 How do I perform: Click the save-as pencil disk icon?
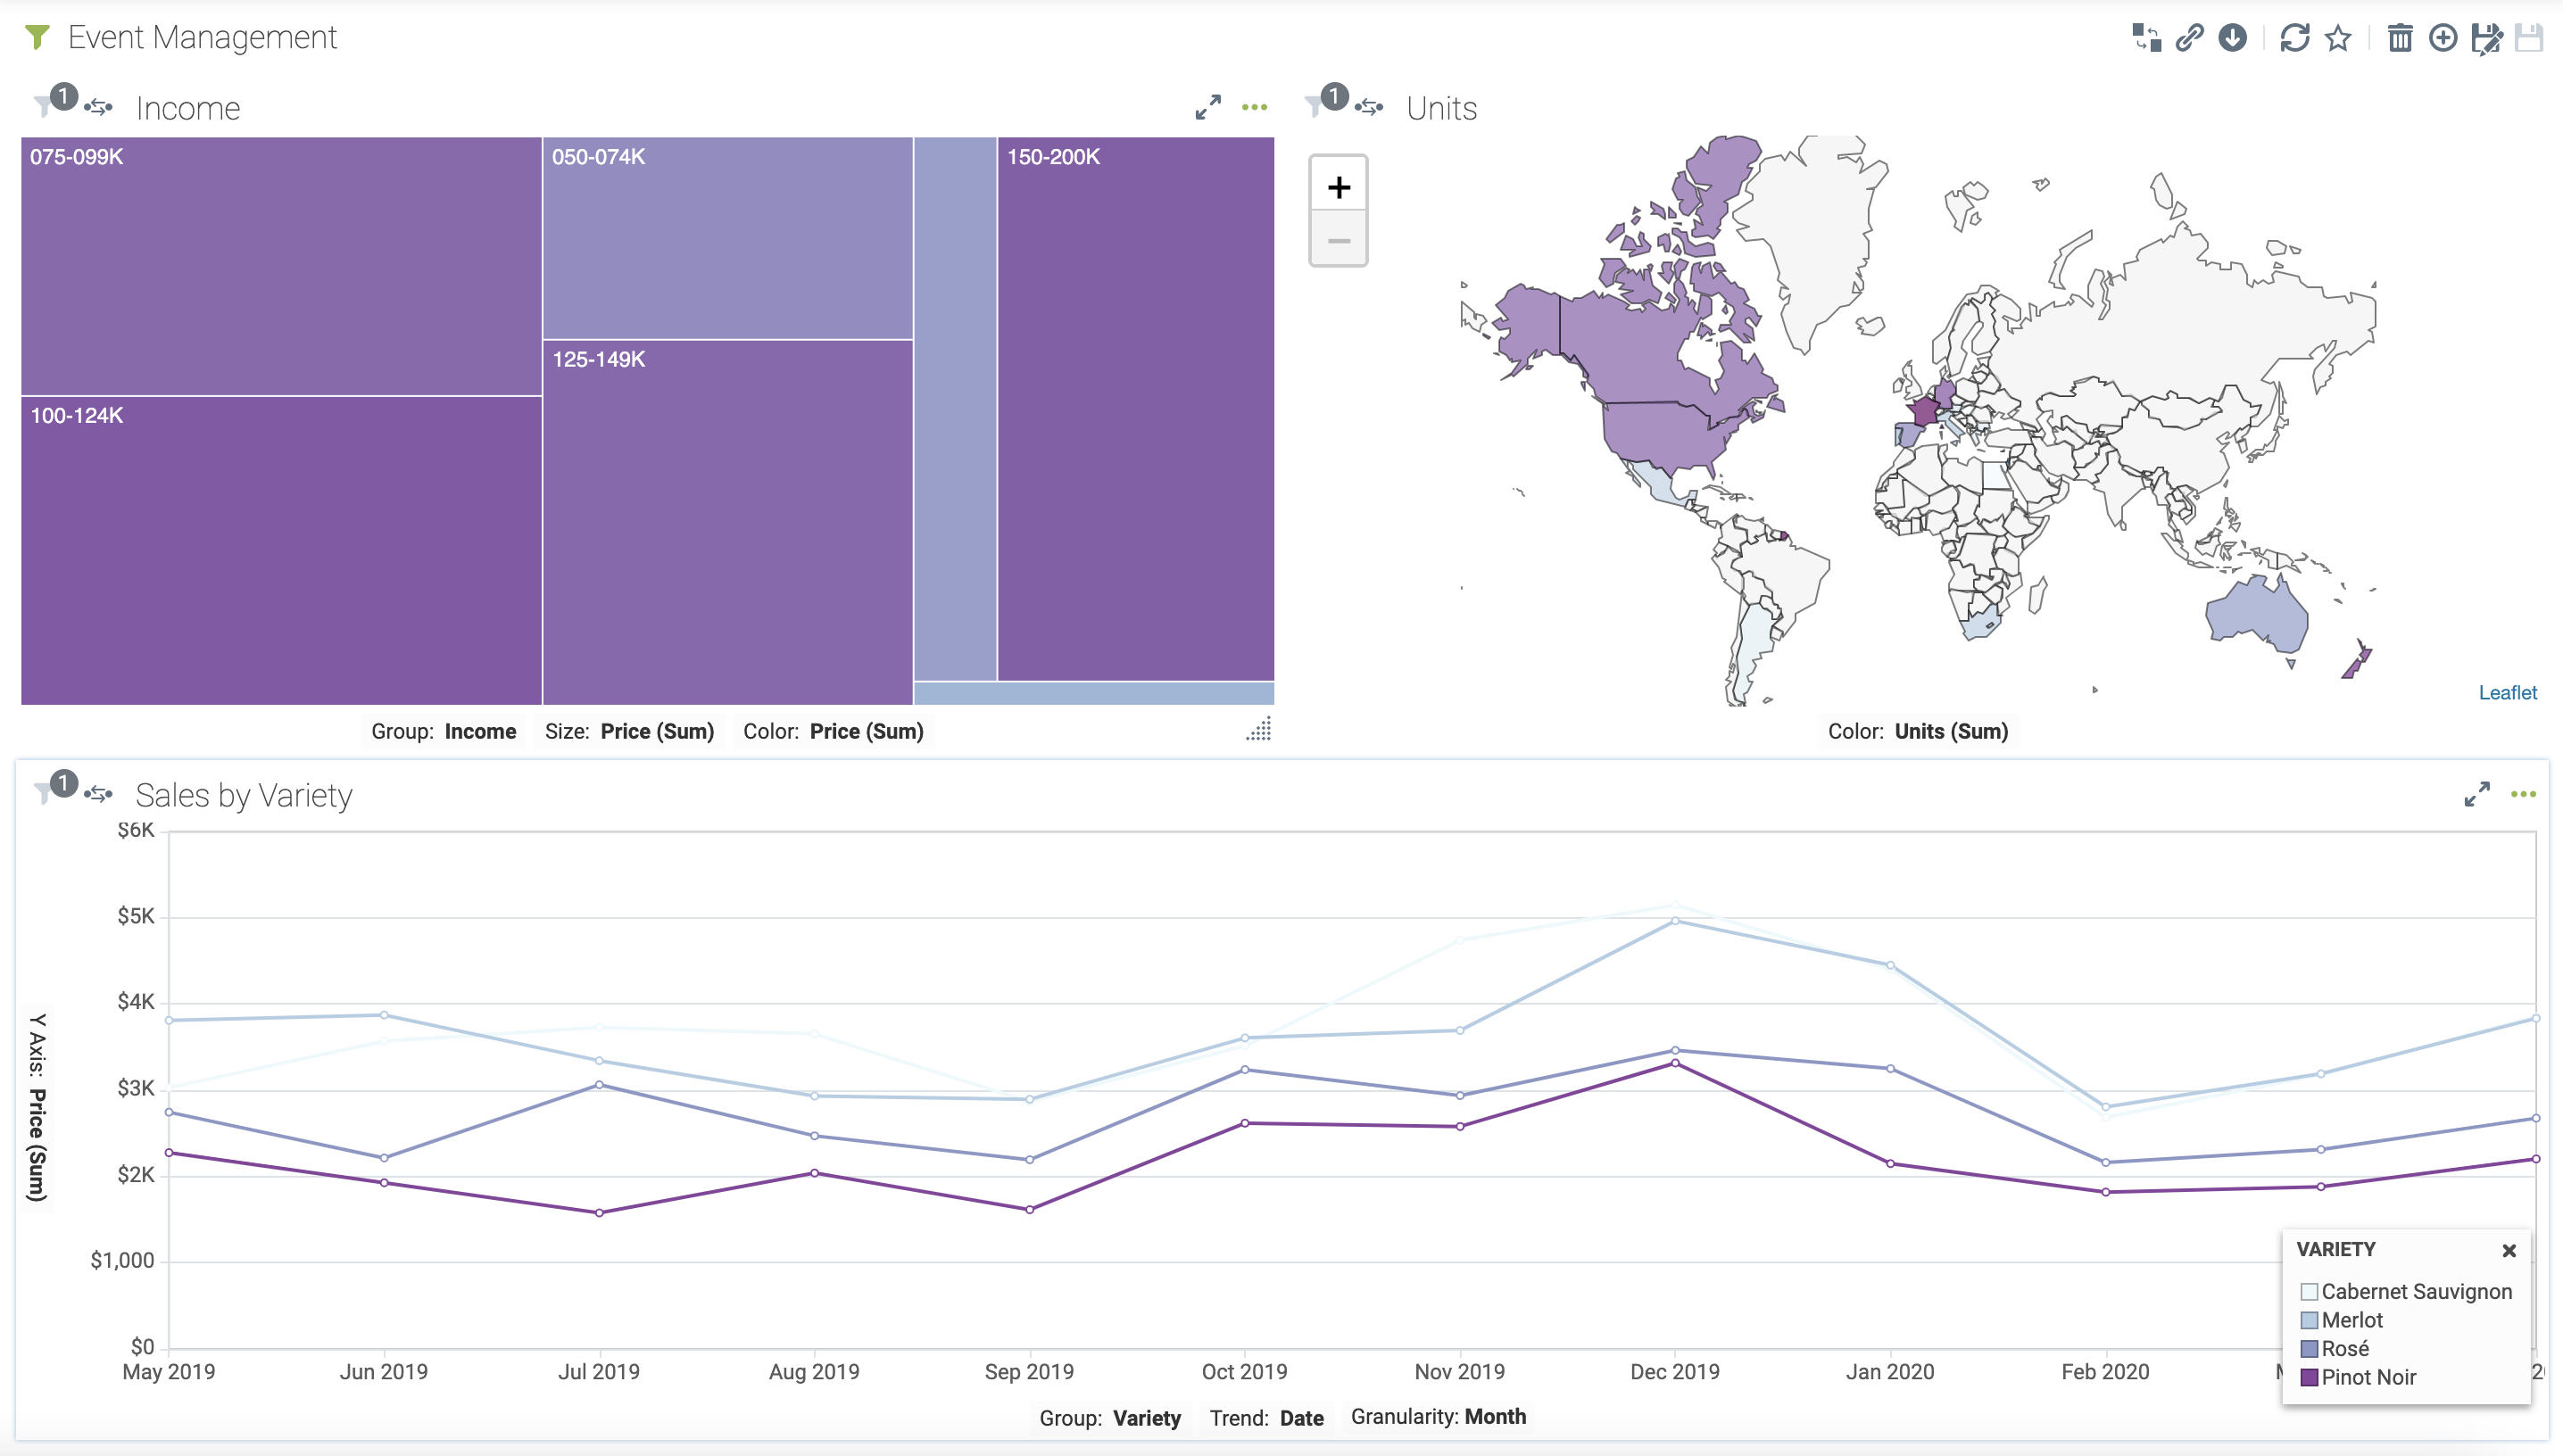(2486, 38)
